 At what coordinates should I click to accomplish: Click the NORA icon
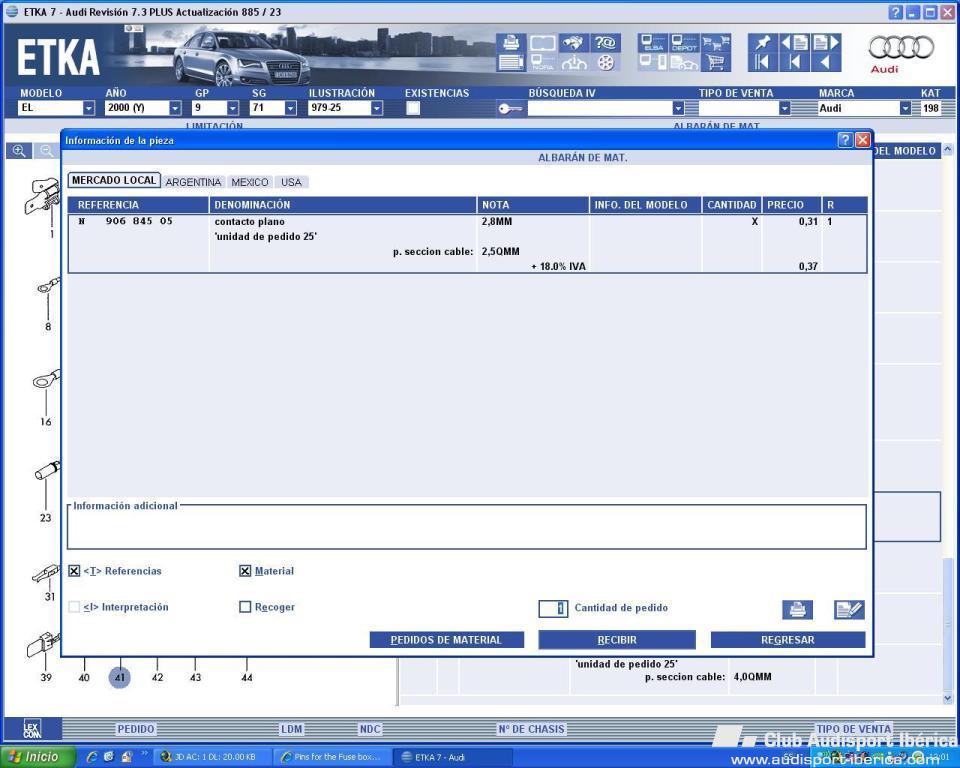(x=542, y=61)
